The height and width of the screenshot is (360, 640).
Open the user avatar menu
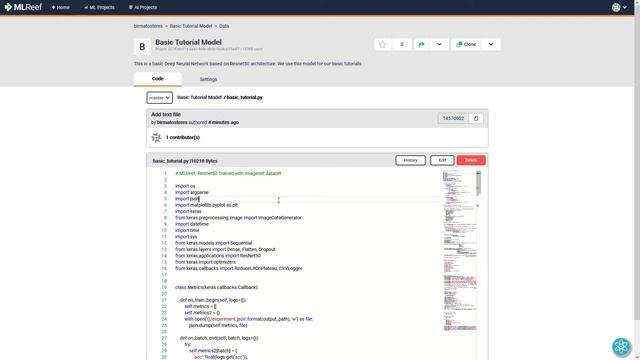619,7
